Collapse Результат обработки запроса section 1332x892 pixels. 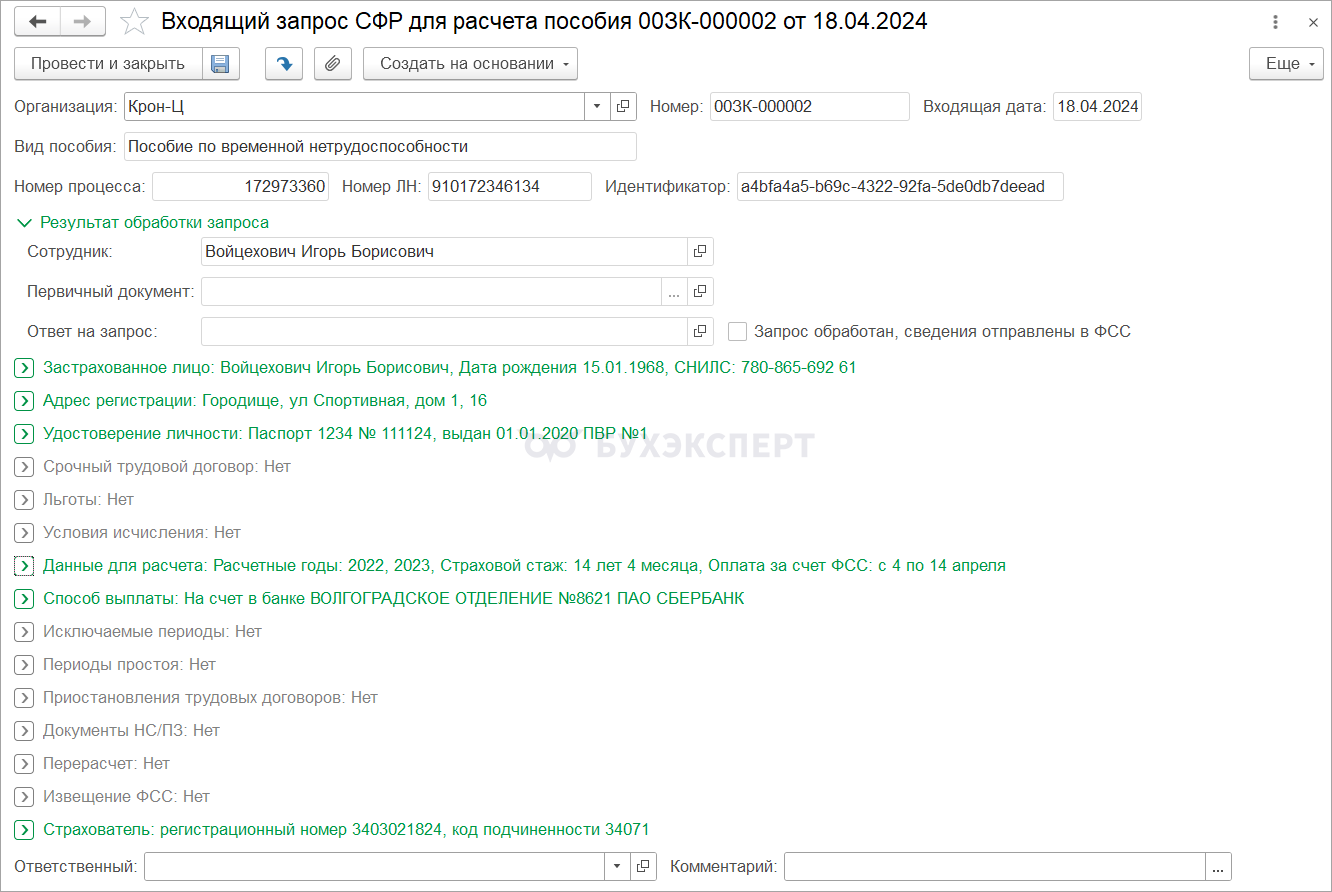pyautogui.click(x=25, y=223)
